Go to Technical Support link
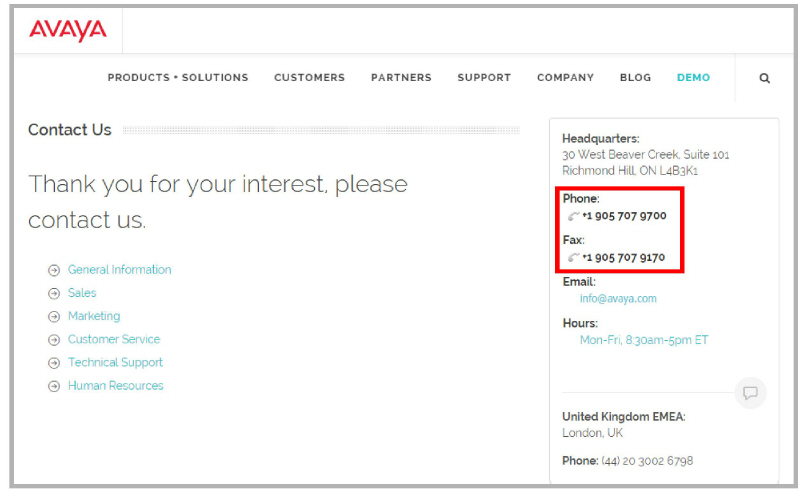 coord(115,362)
